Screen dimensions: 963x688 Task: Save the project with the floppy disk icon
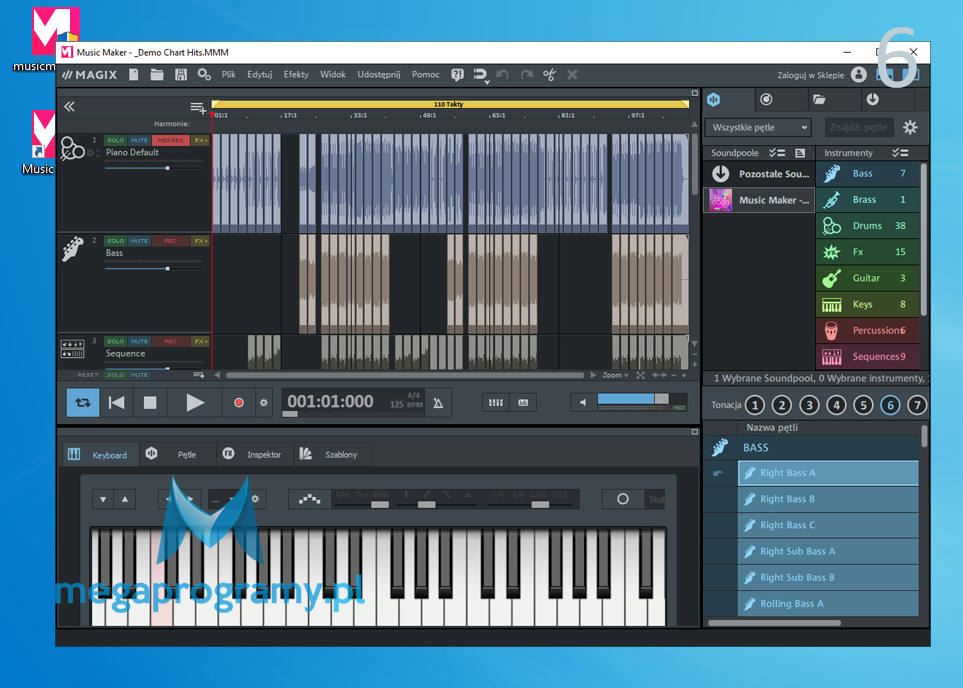pos(181,74)
